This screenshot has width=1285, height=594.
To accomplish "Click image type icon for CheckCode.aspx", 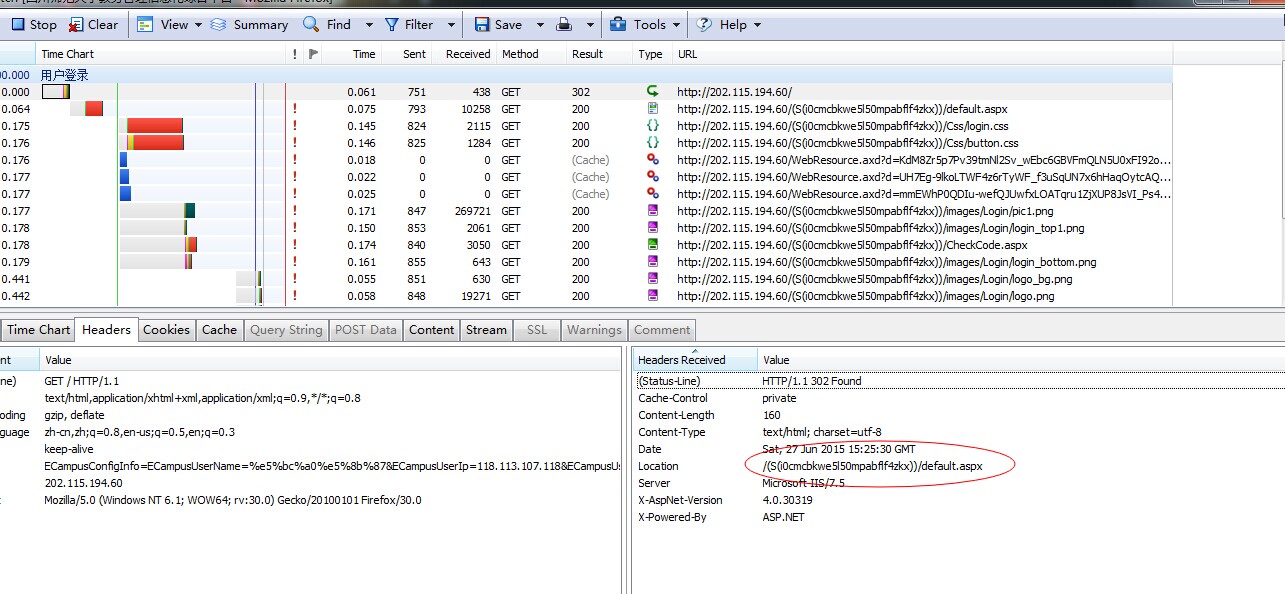I will click(653, 245).
